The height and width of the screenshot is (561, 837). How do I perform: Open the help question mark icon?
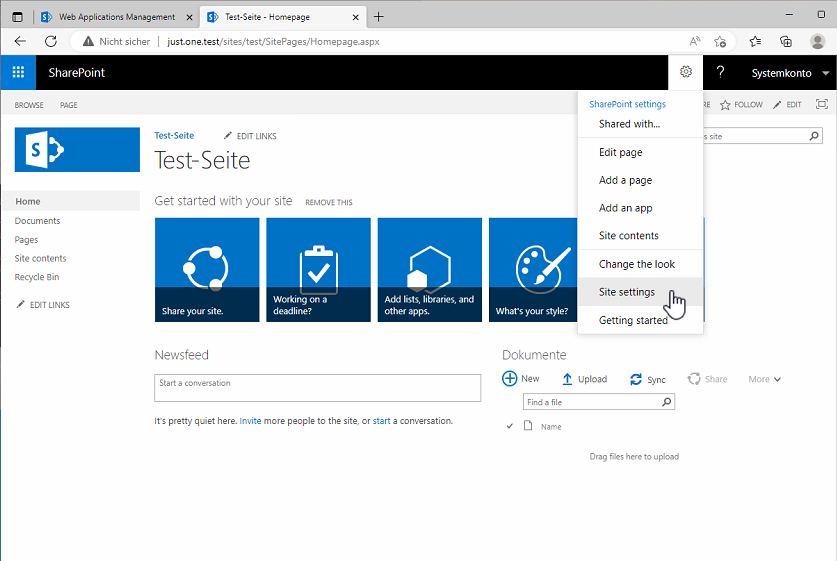click(720, 72)
